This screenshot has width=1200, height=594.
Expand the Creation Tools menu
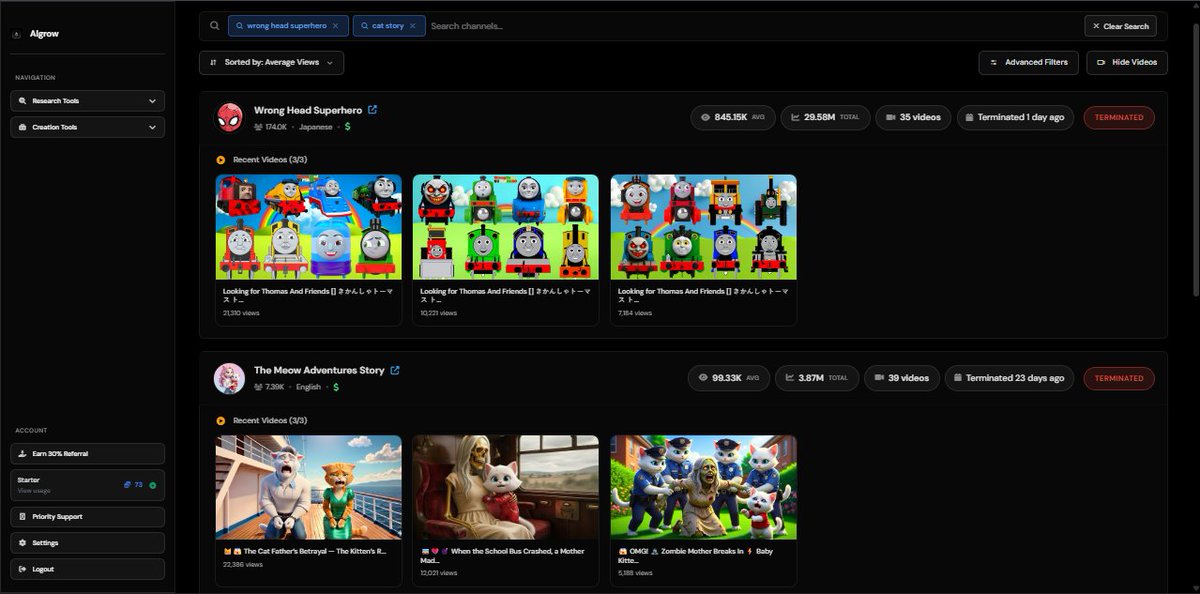pos(88,127)
